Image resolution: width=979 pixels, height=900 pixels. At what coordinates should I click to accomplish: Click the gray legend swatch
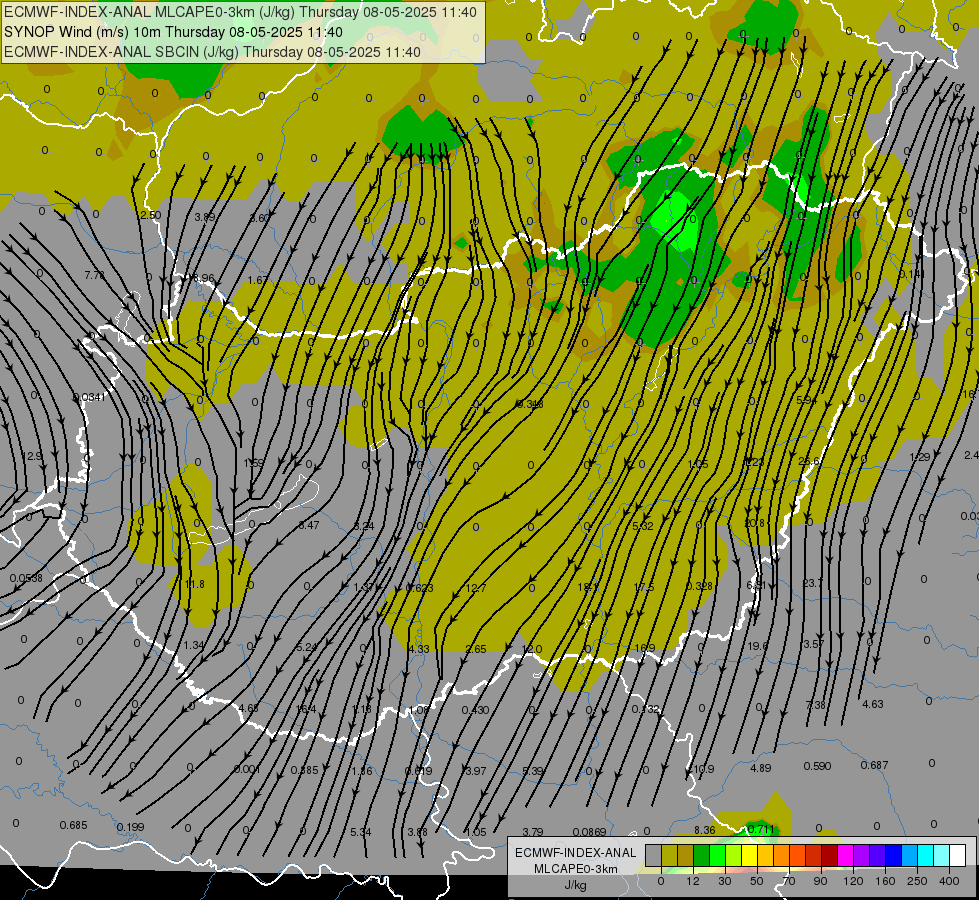[653, 855]
